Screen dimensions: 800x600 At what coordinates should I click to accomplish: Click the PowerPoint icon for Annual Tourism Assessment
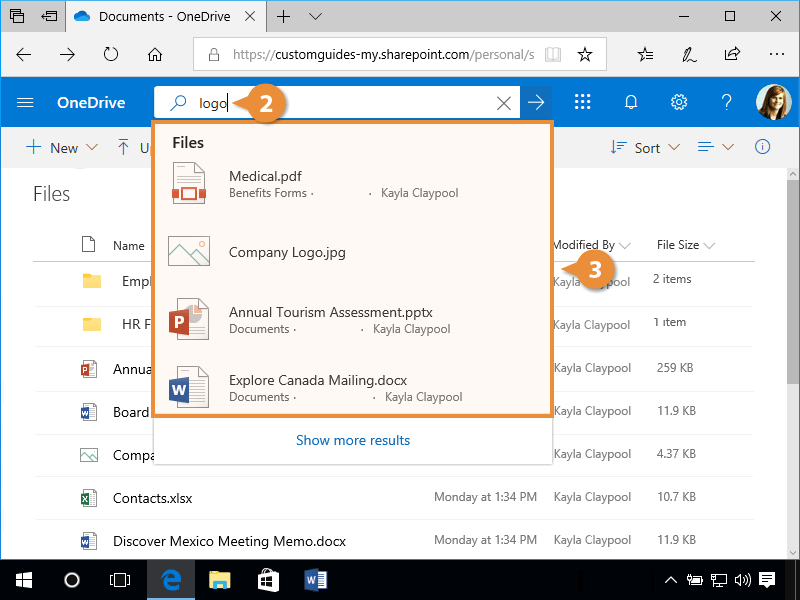coord(189,319)
